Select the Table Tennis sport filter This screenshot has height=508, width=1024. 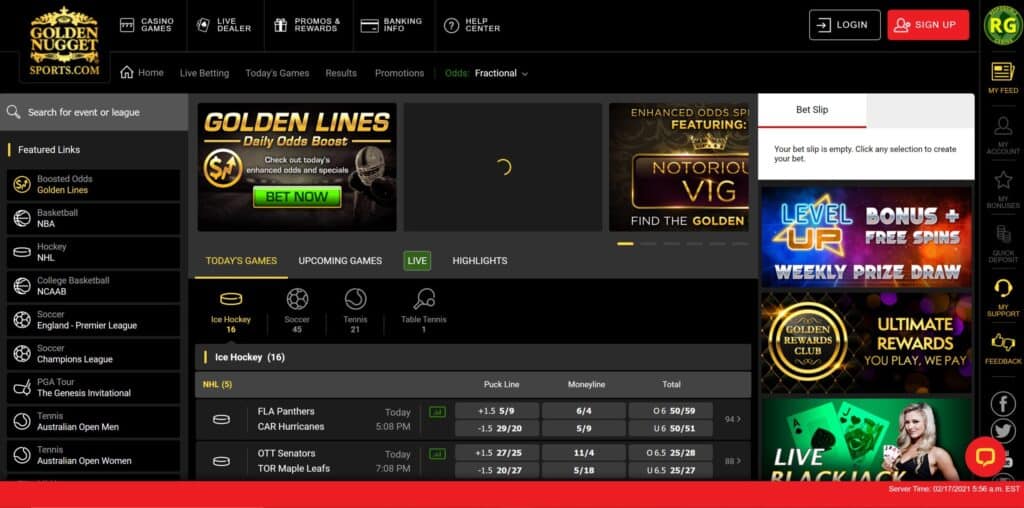point(424,312)
